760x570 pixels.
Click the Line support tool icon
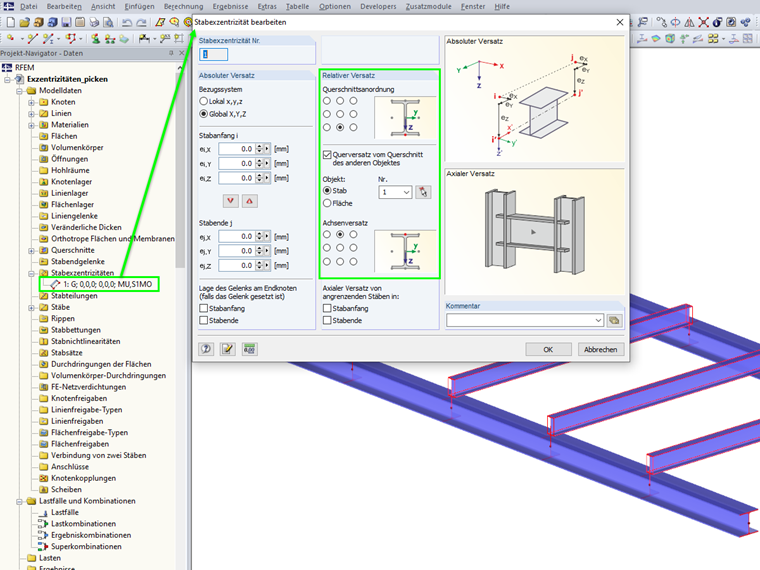110,38
